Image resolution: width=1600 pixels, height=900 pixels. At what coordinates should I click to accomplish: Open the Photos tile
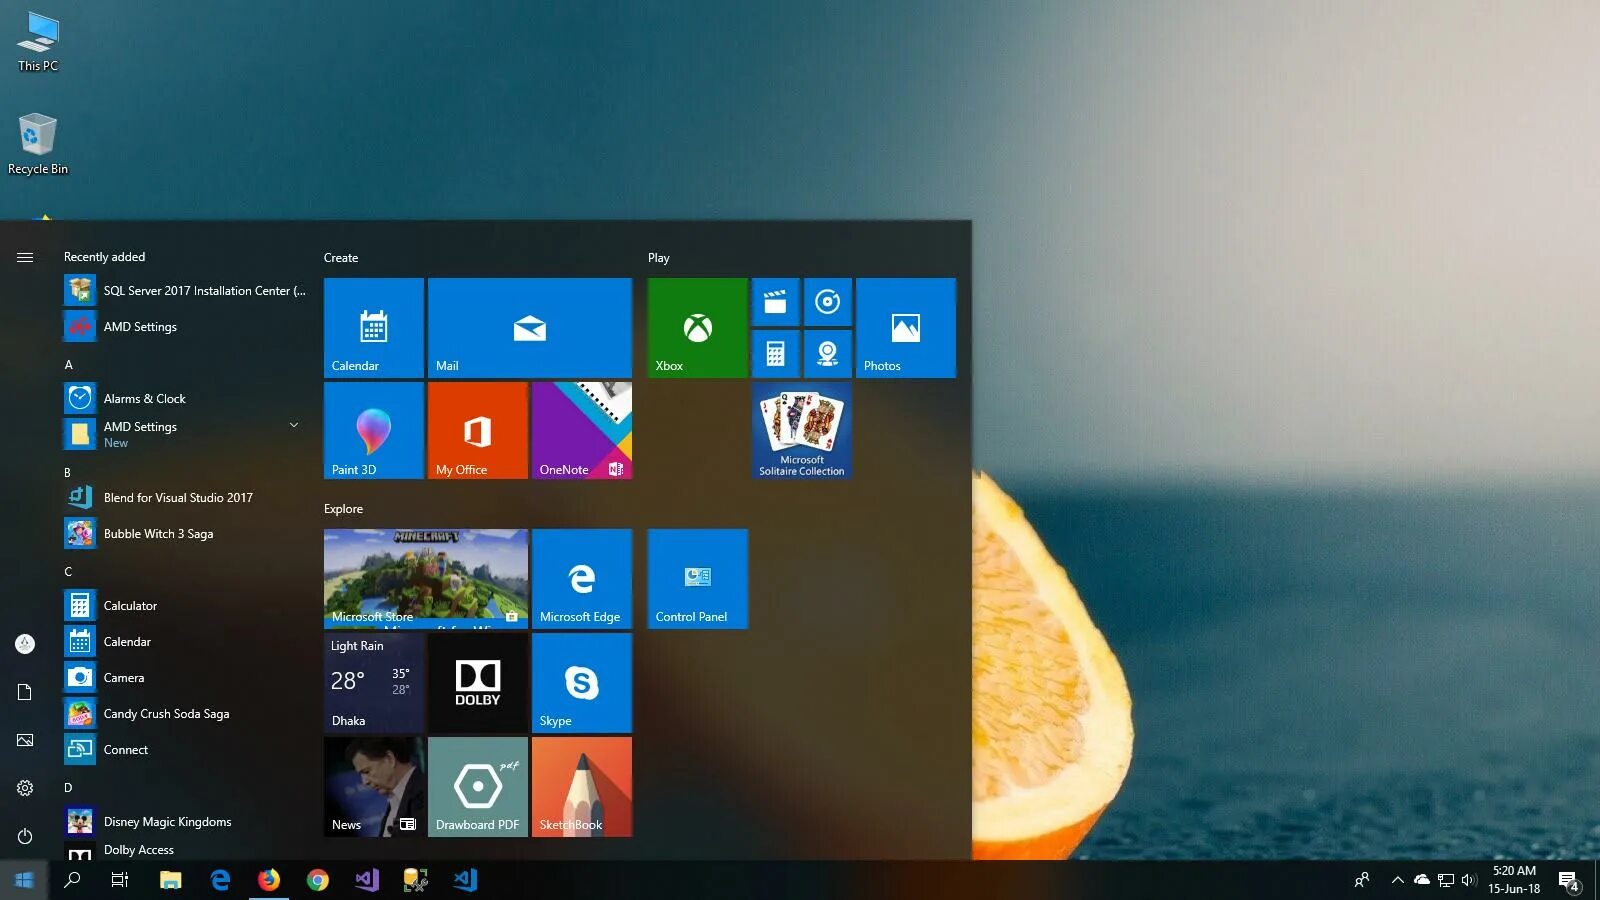point(906,328)
